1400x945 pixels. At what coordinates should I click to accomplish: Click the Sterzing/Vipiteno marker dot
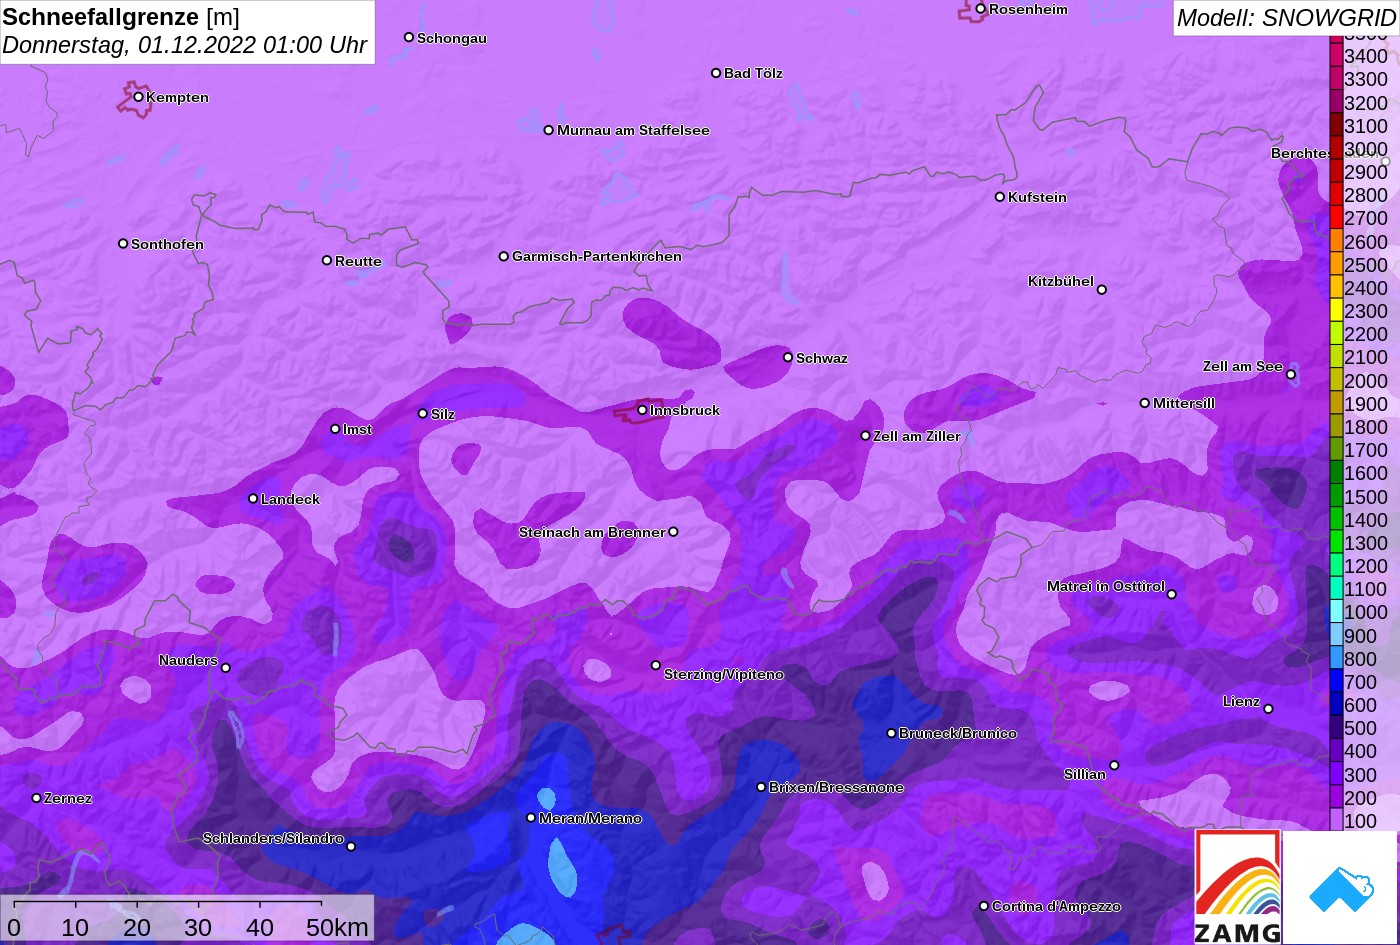click(x=656, y=665)
